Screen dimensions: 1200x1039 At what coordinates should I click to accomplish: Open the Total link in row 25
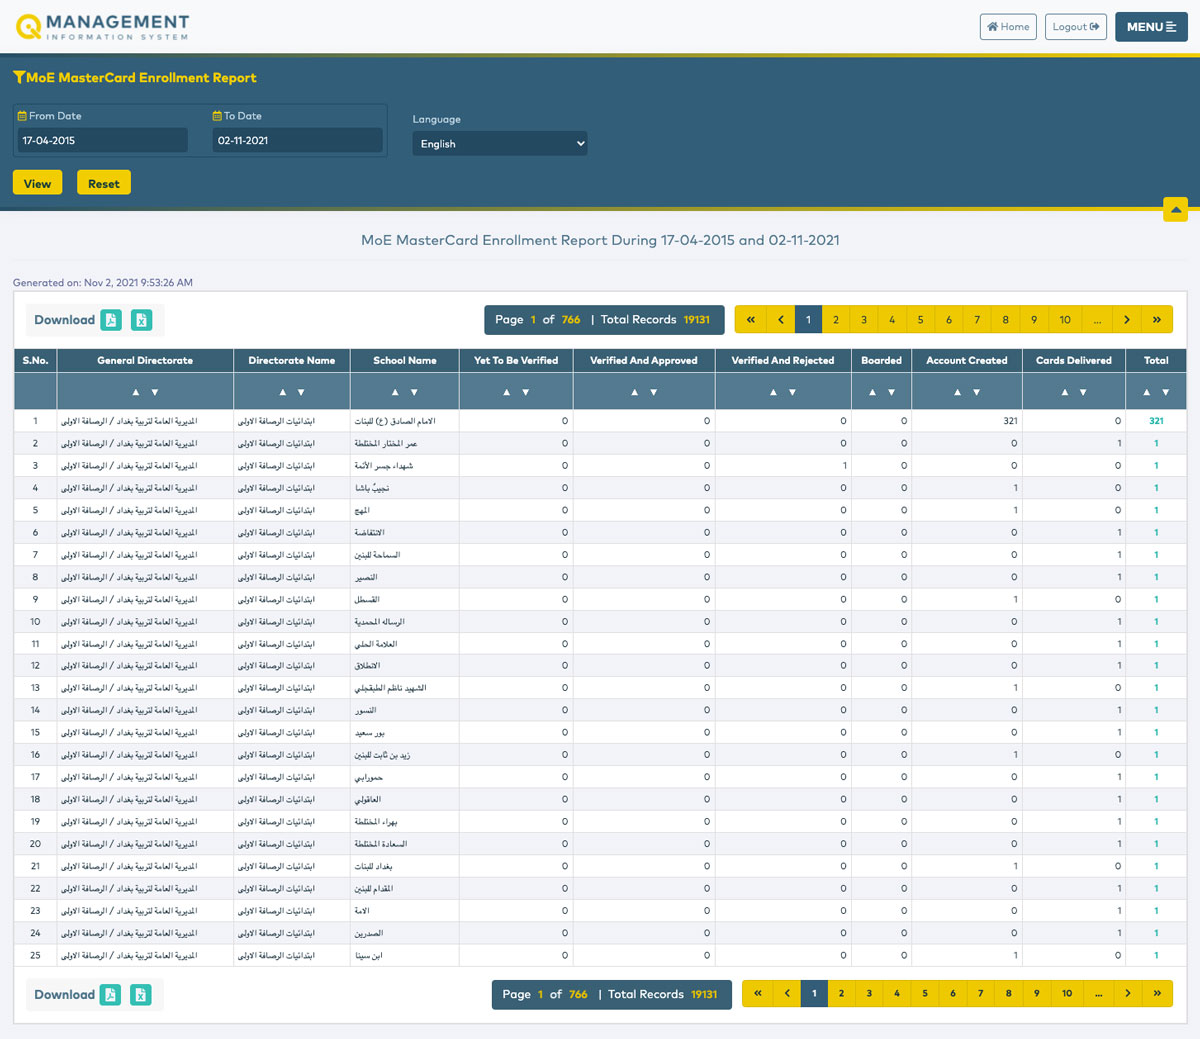1156,955
